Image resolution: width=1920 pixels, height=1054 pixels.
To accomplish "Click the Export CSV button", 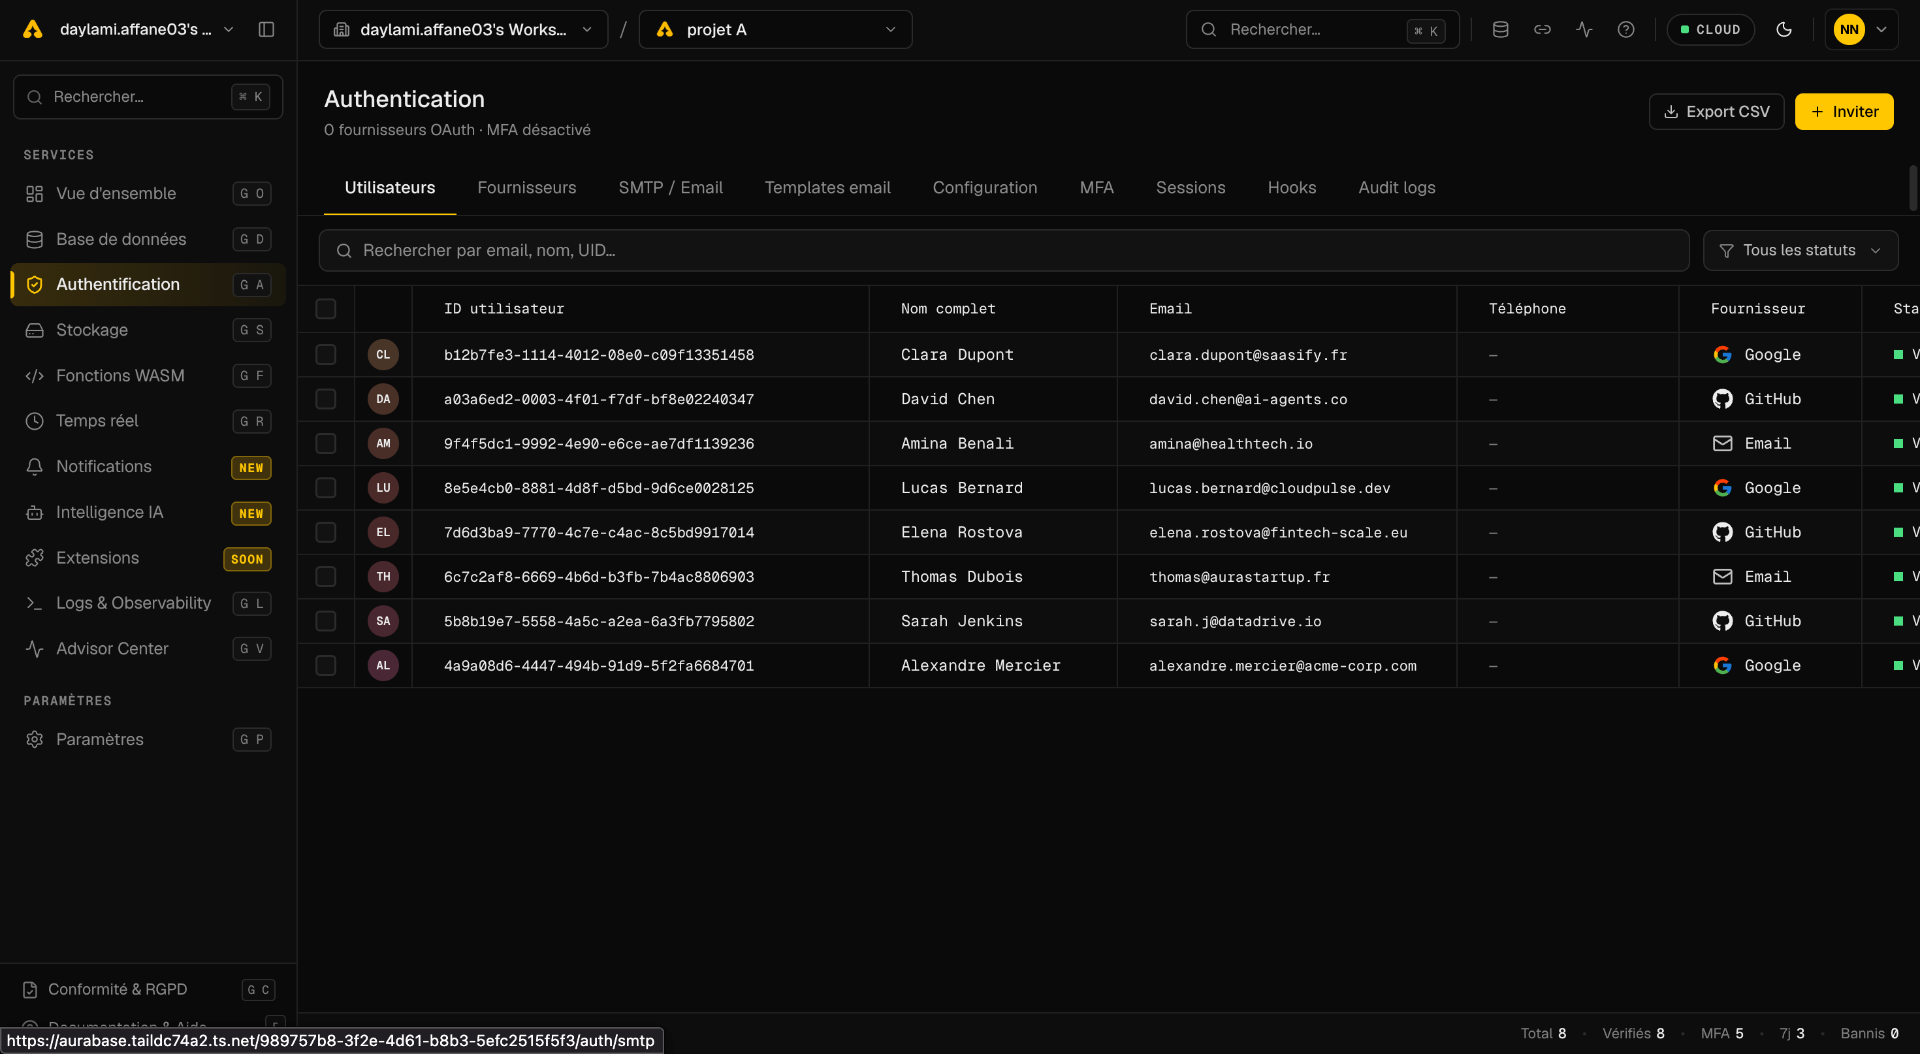I will pyautogui.click(x=1716, y=112).
